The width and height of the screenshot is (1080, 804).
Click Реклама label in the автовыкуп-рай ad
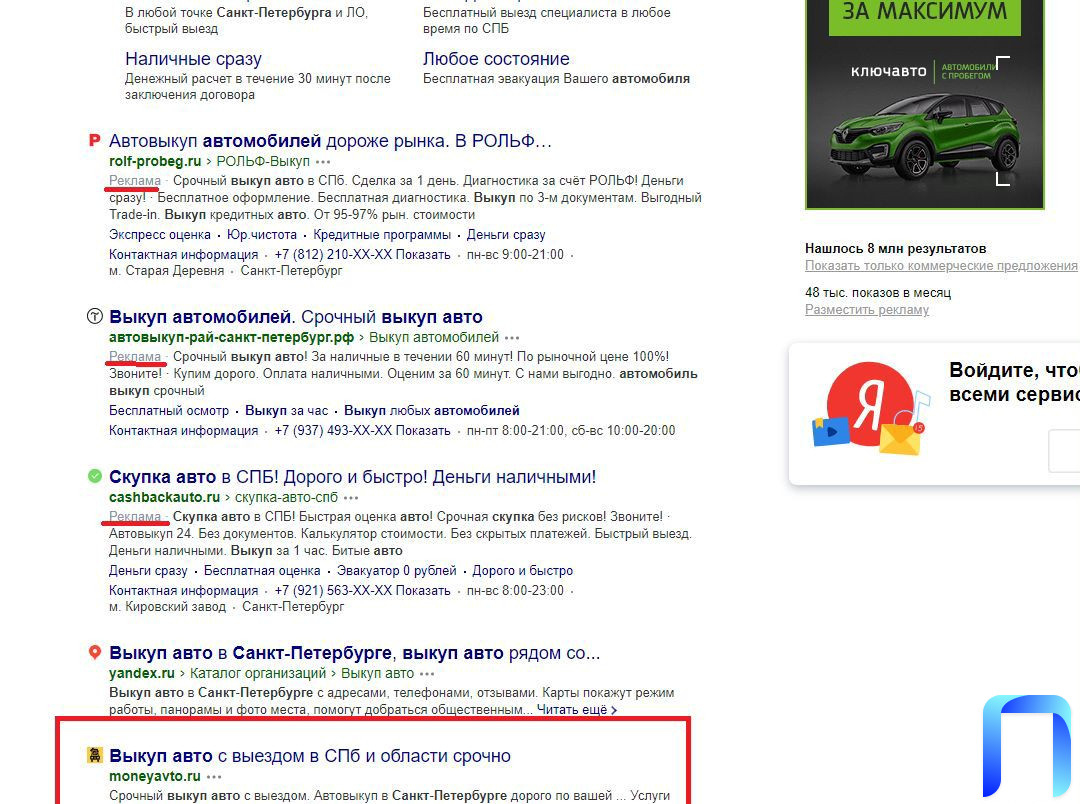(x=135, y=357)
